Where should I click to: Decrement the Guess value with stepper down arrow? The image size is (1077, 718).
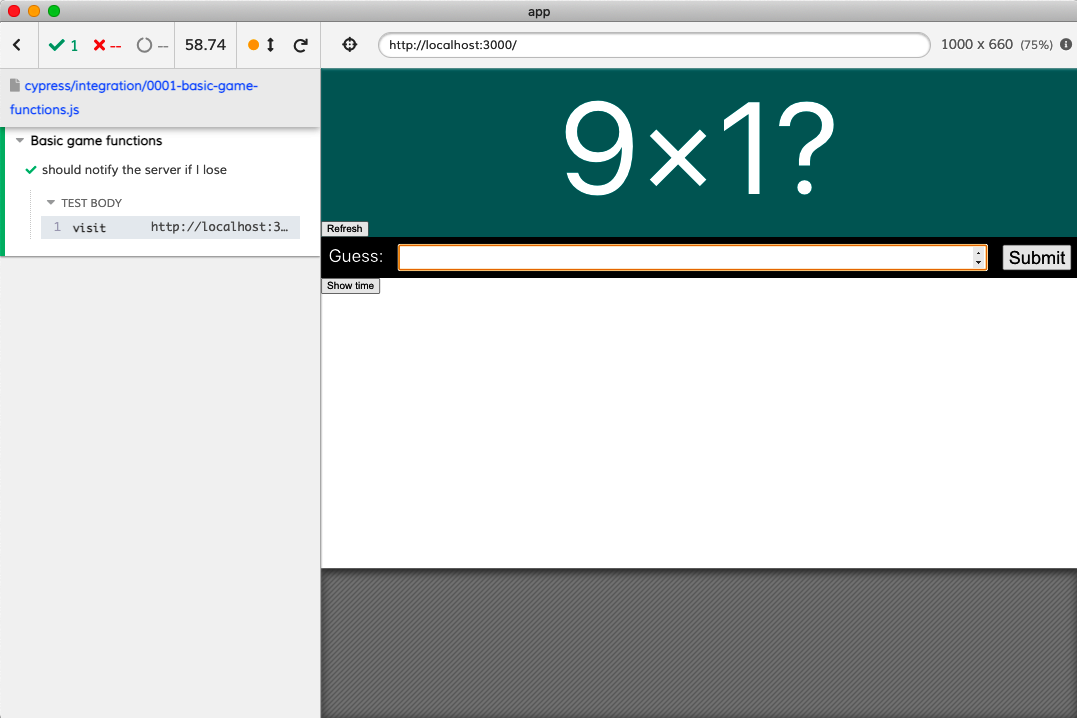tap(978, 262)
